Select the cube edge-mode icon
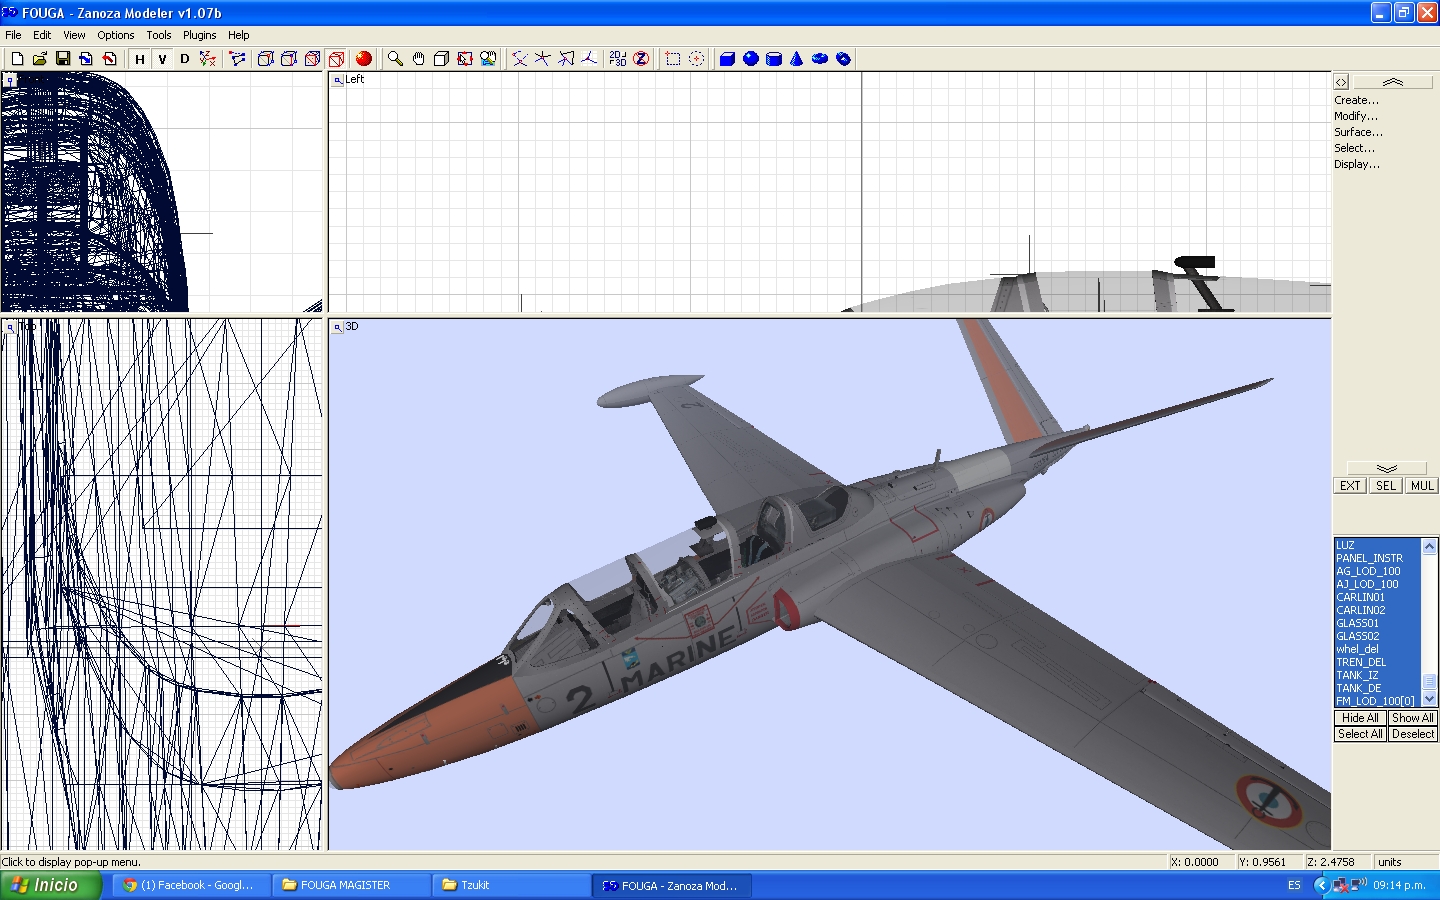 pyautogui.click(x=289, y=59)
